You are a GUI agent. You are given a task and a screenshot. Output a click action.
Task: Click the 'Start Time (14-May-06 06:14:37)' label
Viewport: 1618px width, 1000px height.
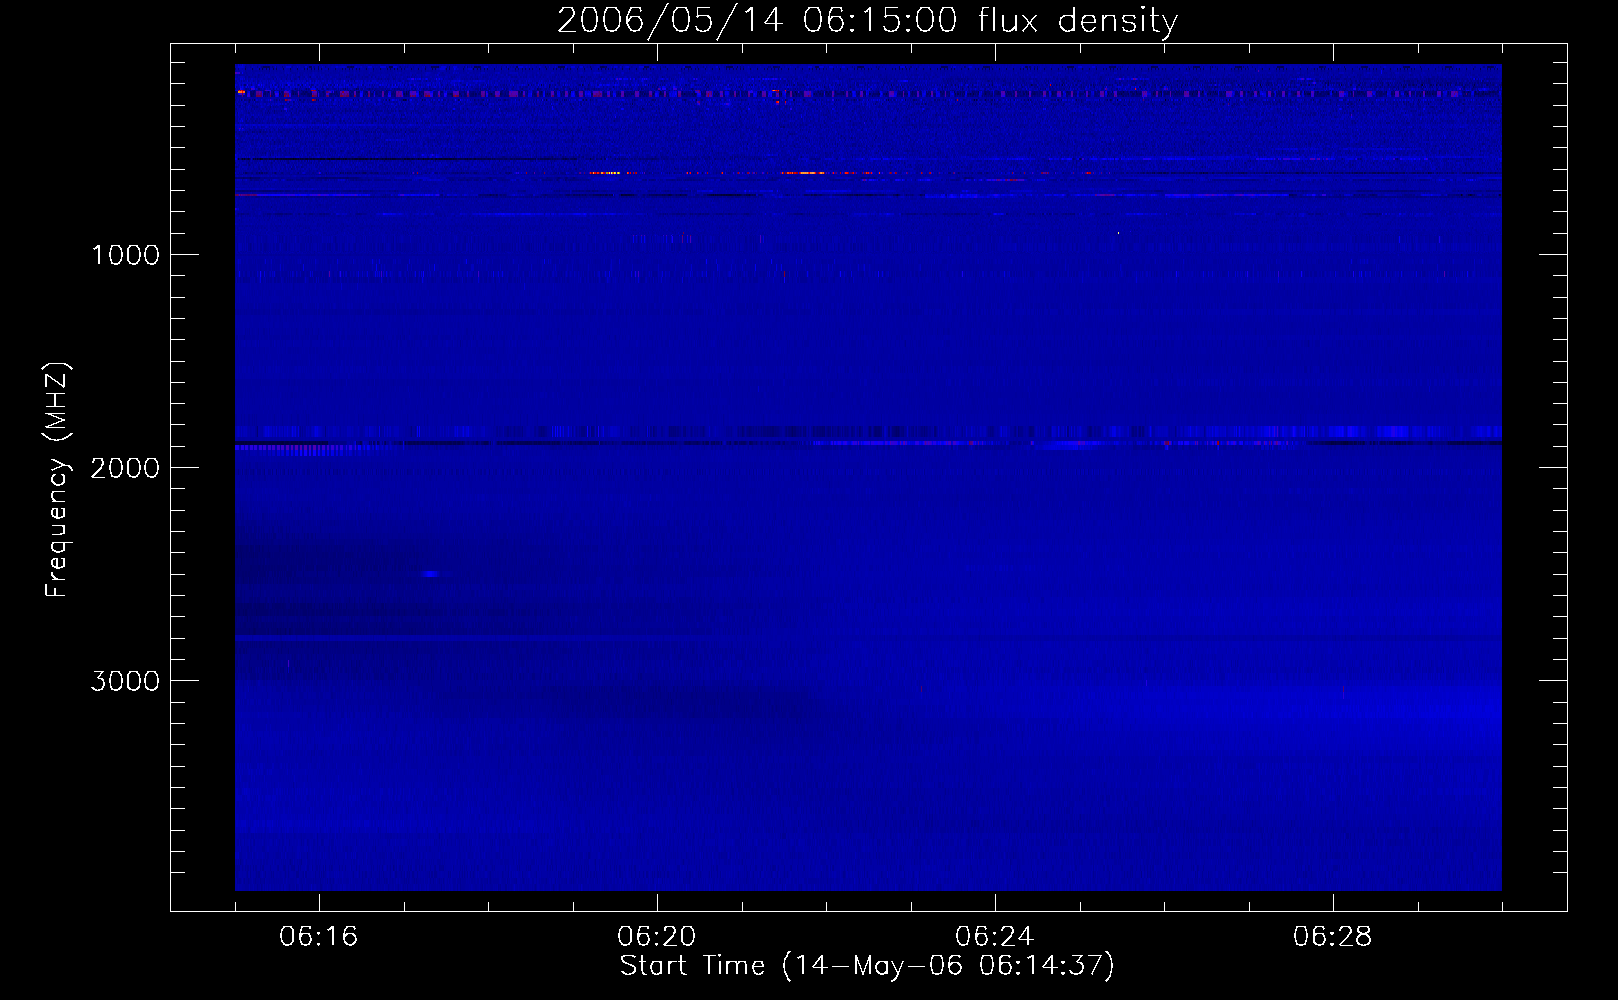[x=867, y=966]
